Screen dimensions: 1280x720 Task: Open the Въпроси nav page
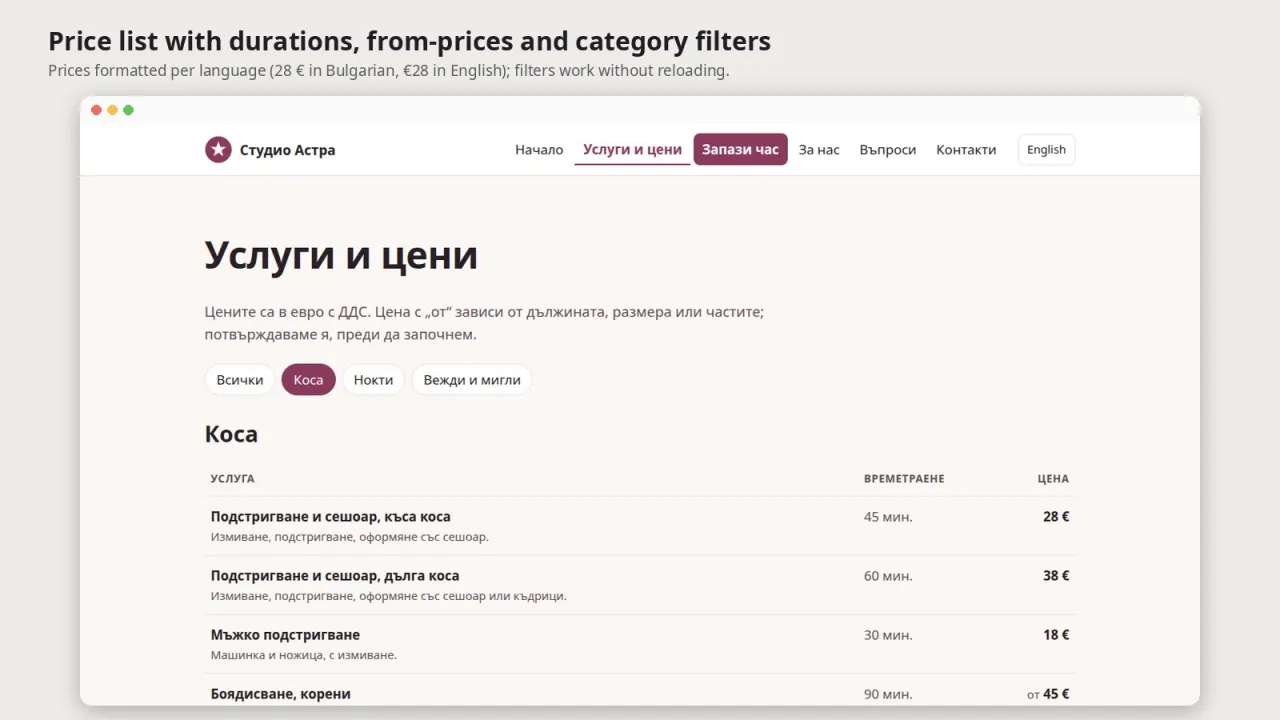(888, 150)
